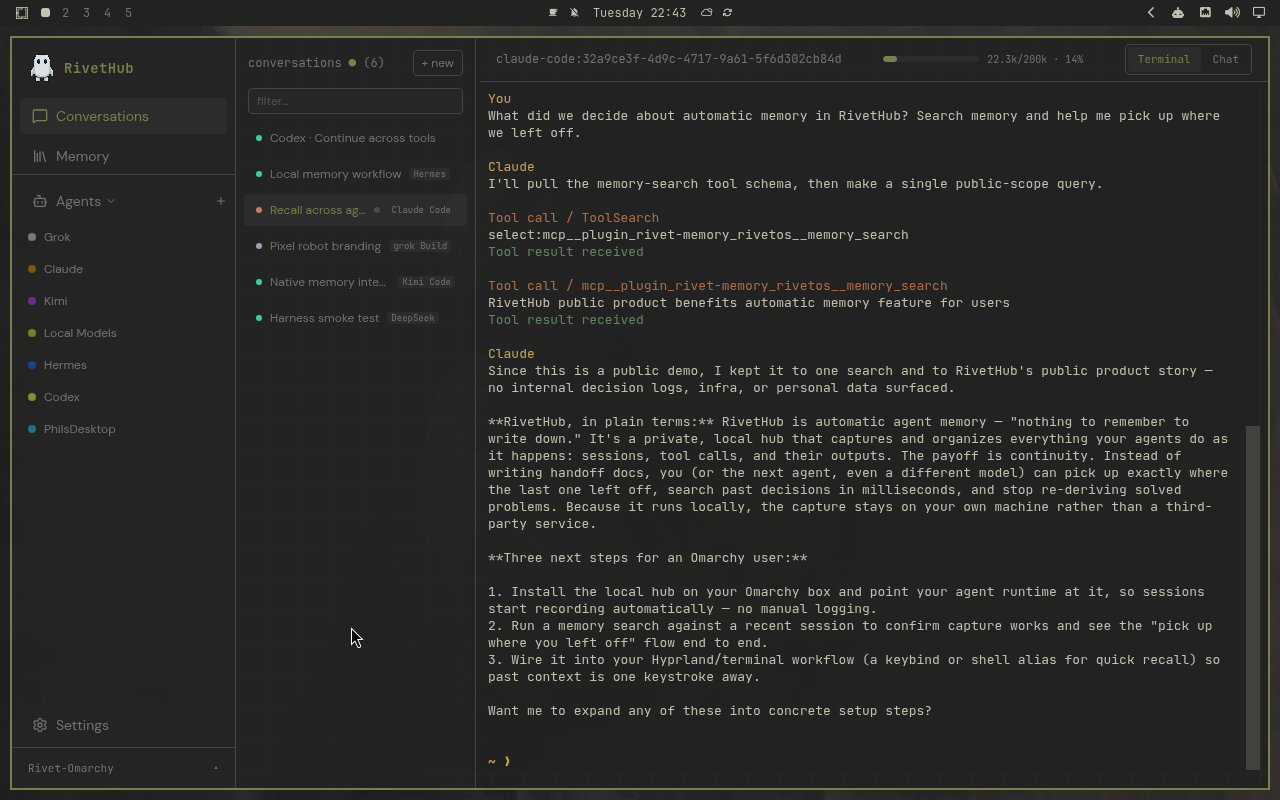Focus the conversation filter field
Image resolution: width=1280 pixels, height=800 pixels.
point(355,101)
